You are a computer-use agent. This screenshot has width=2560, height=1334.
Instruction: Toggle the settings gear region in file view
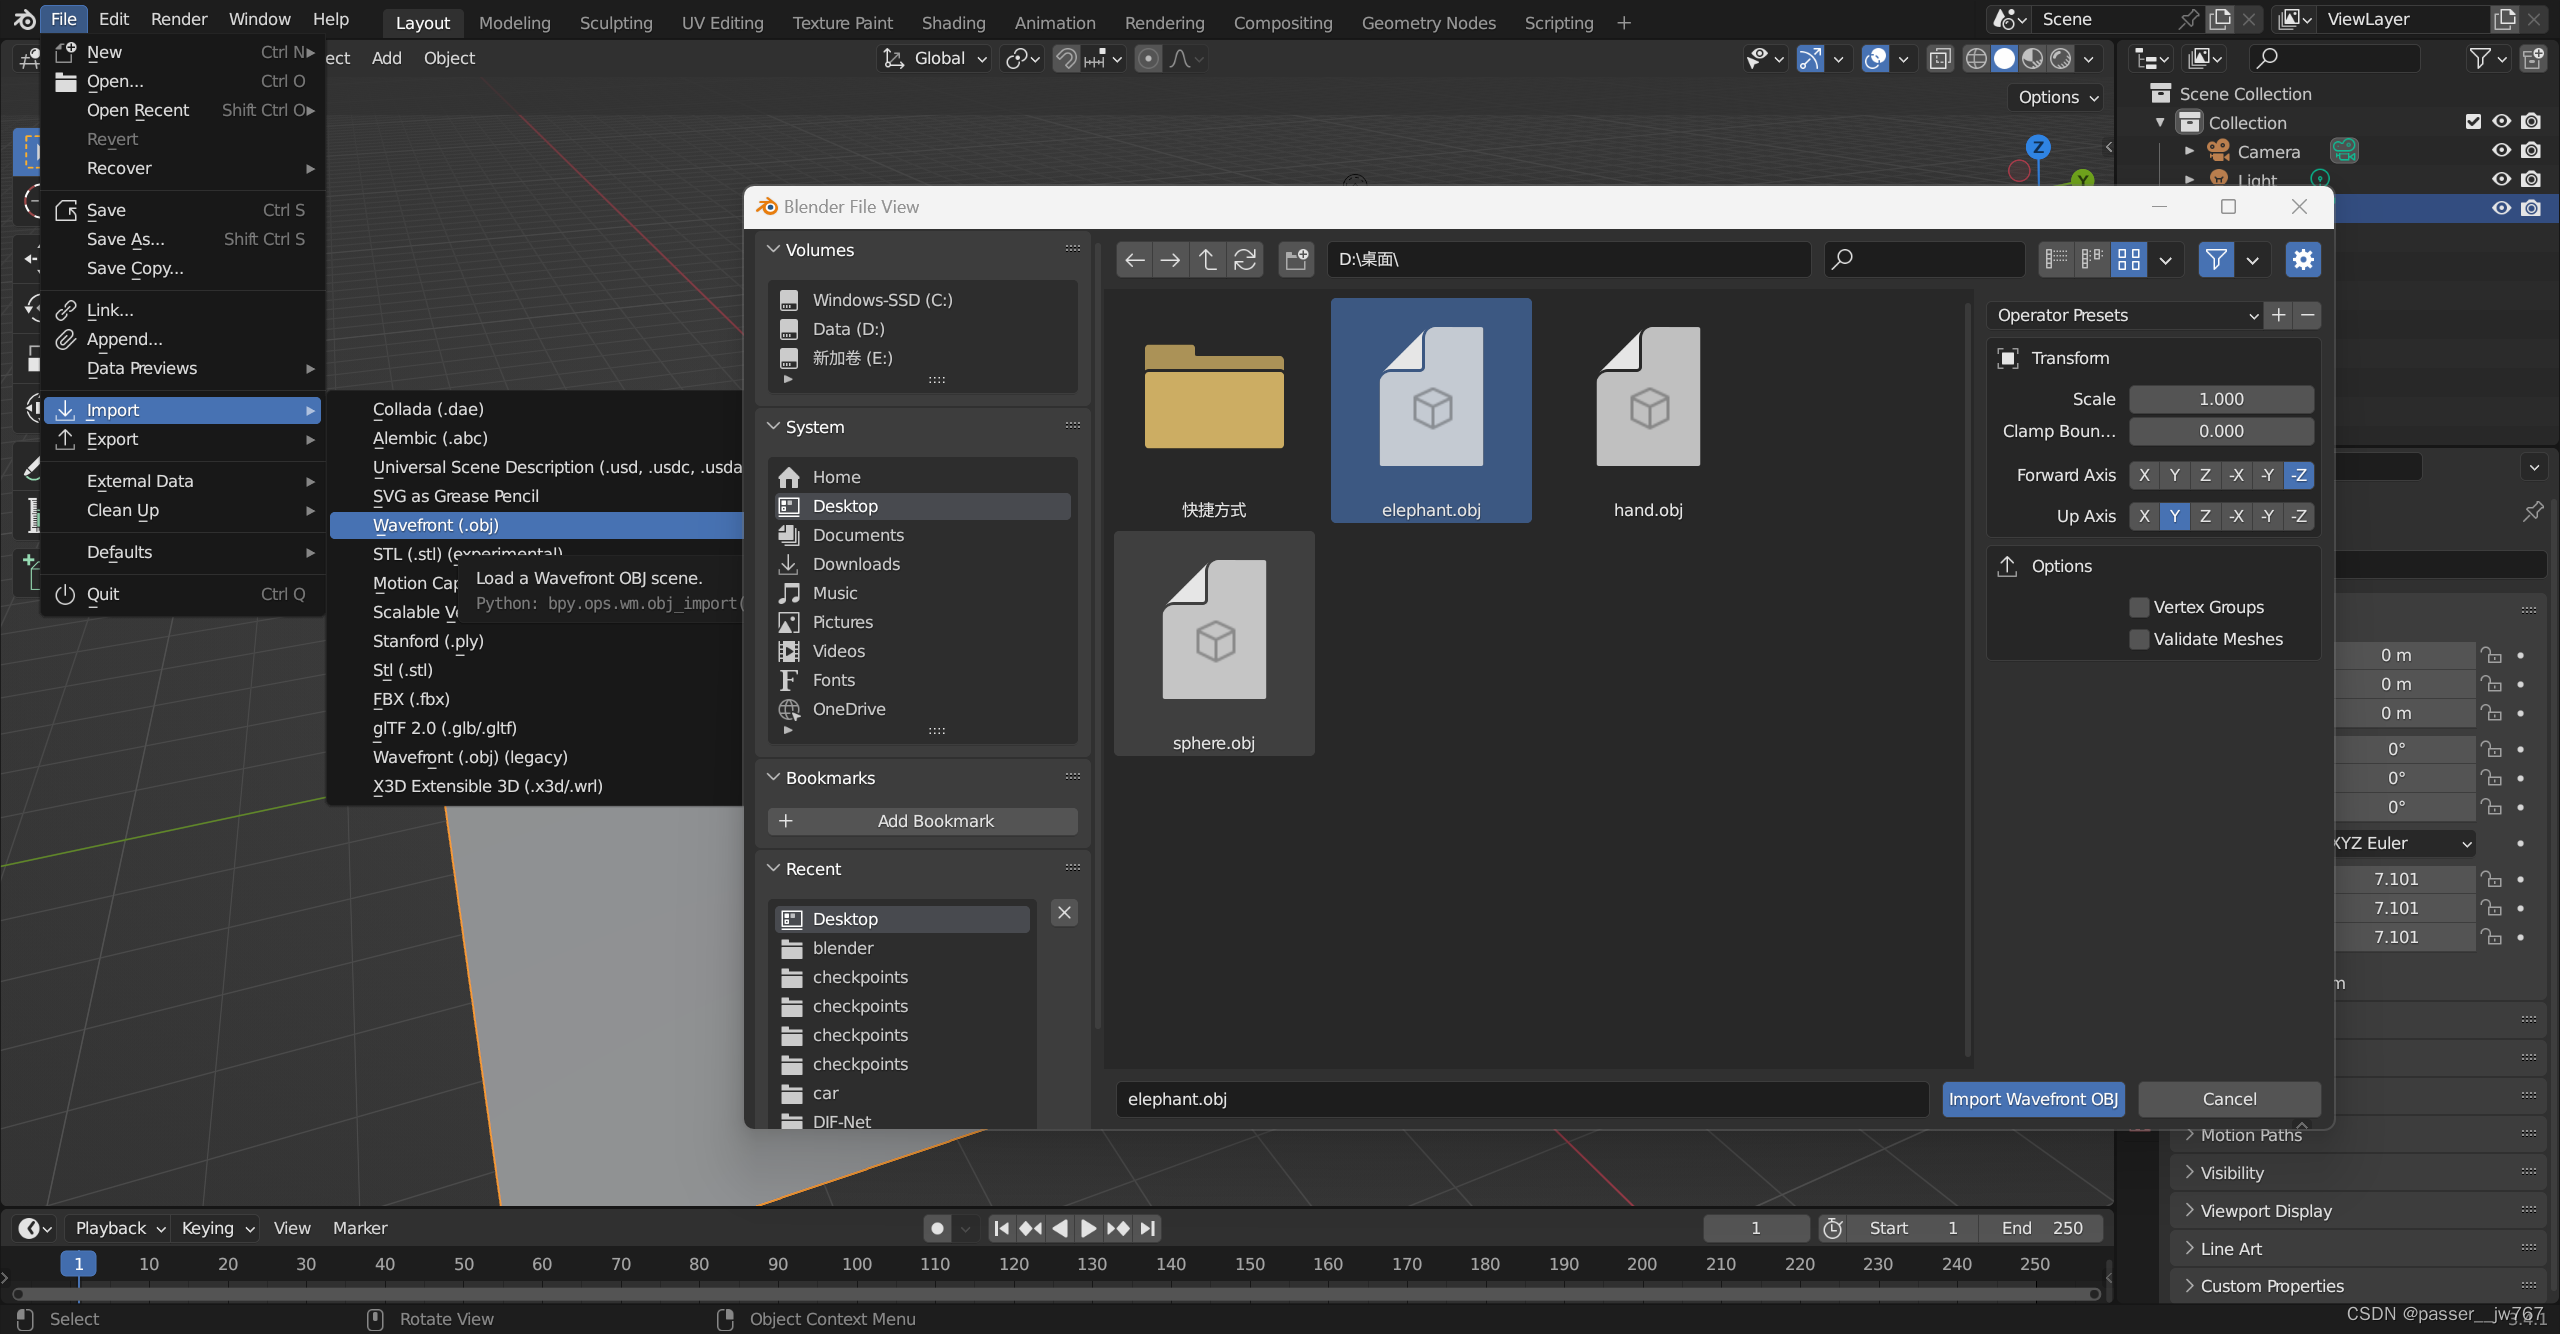(2303, 260)
